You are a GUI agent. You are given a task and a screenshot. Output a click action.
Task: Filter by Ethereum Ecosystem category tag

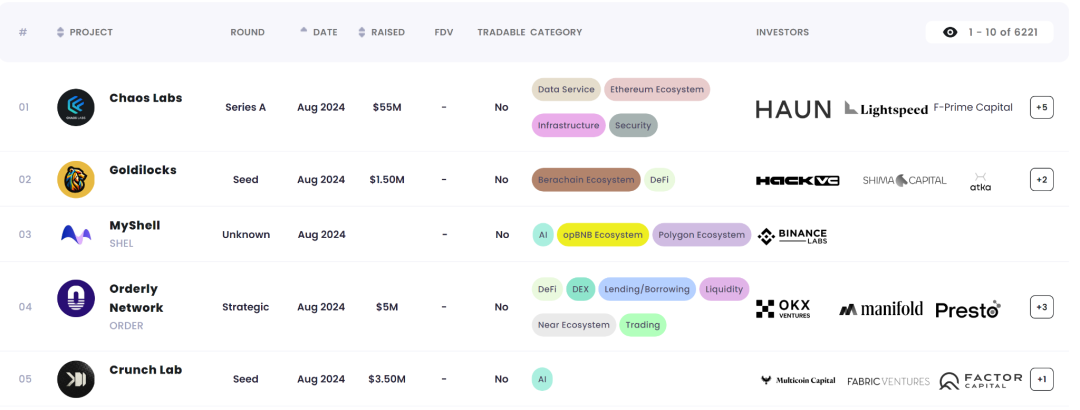coord(657,90)
